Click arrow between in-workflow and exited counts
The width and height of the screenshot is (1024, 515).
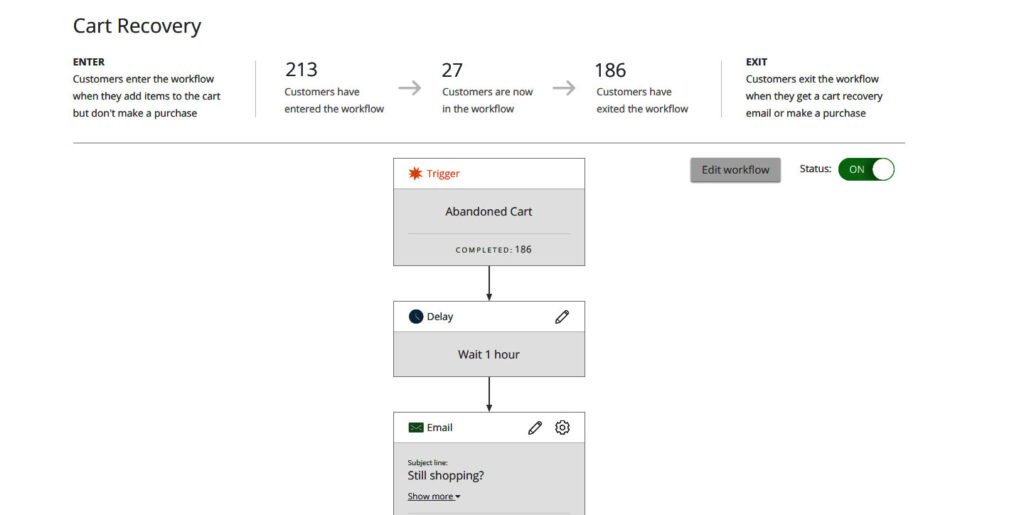[564, 88]
